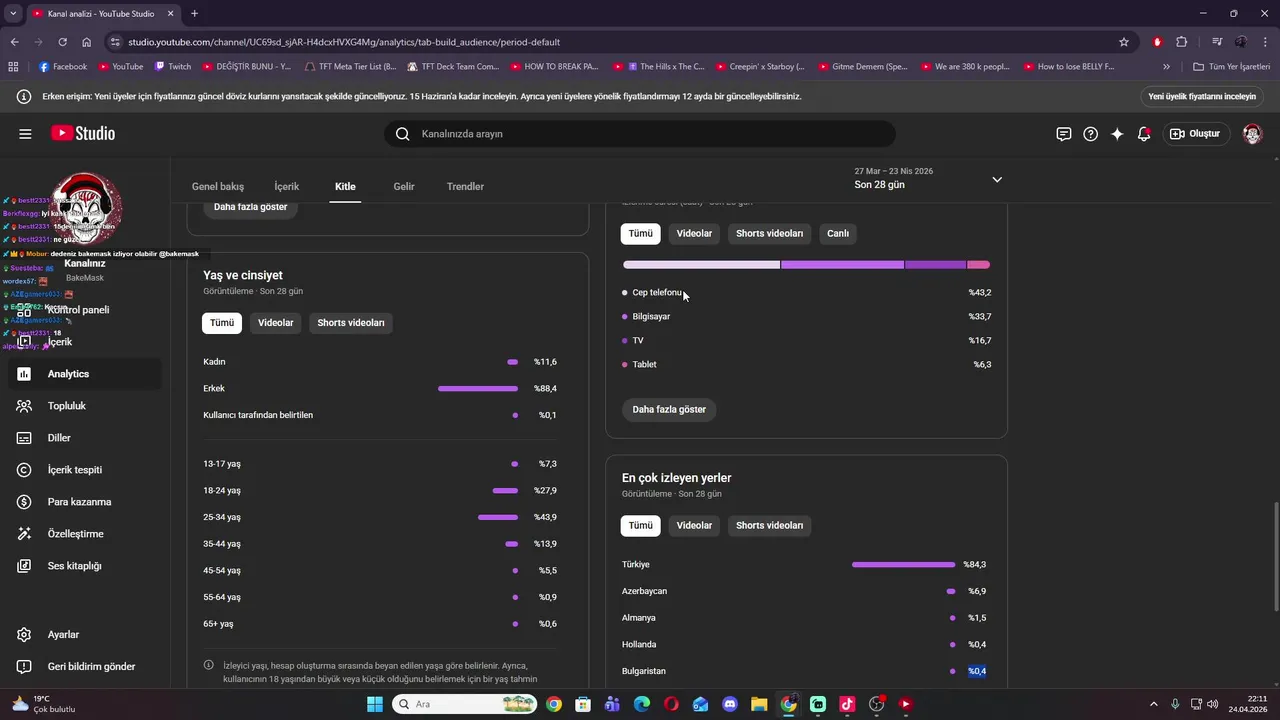1280x720 pixels.
Task: Select Shorts videoları in Yaş ve cinsiyet card
Action: 351,323
